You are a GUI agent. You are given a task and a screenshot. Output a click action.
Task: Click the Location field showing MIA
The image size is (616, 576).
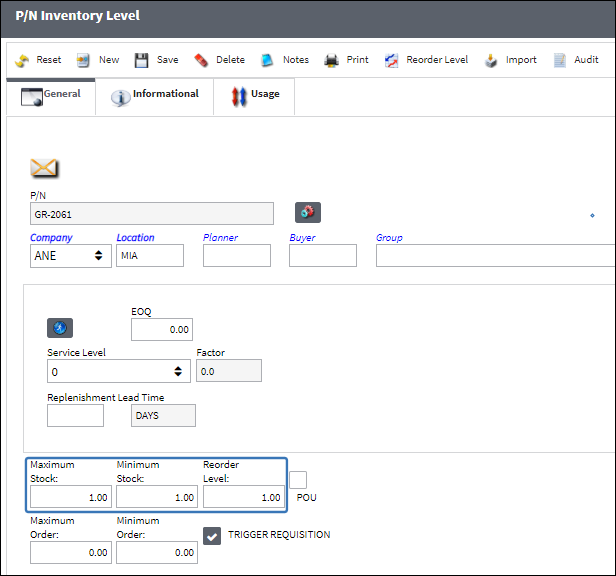point(150,255)
